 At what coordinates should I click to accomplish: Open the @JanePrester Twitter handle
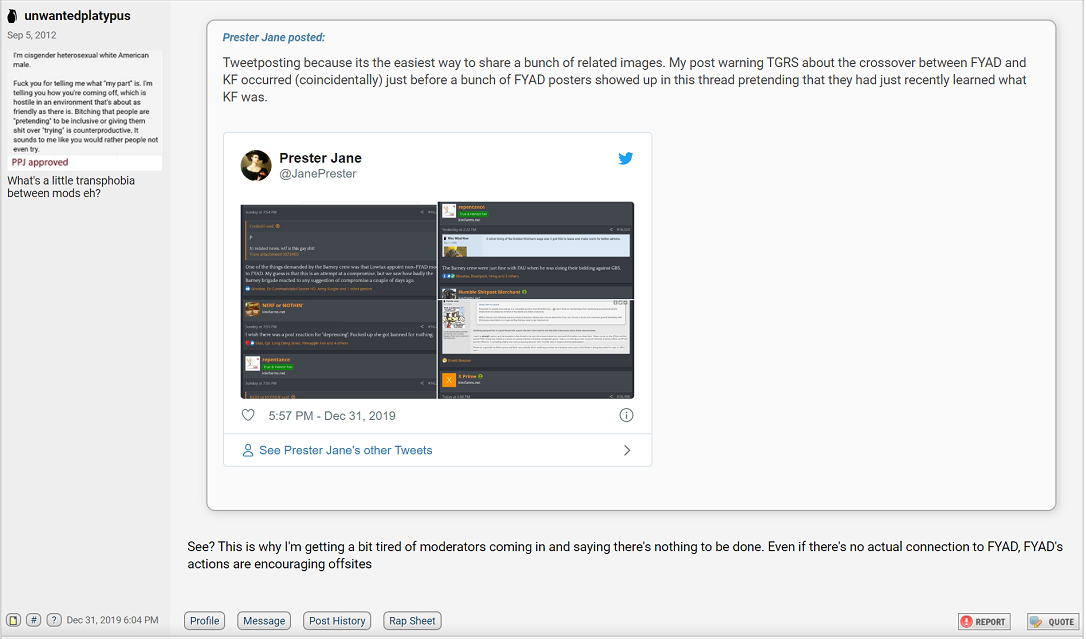tap(318, 174)
